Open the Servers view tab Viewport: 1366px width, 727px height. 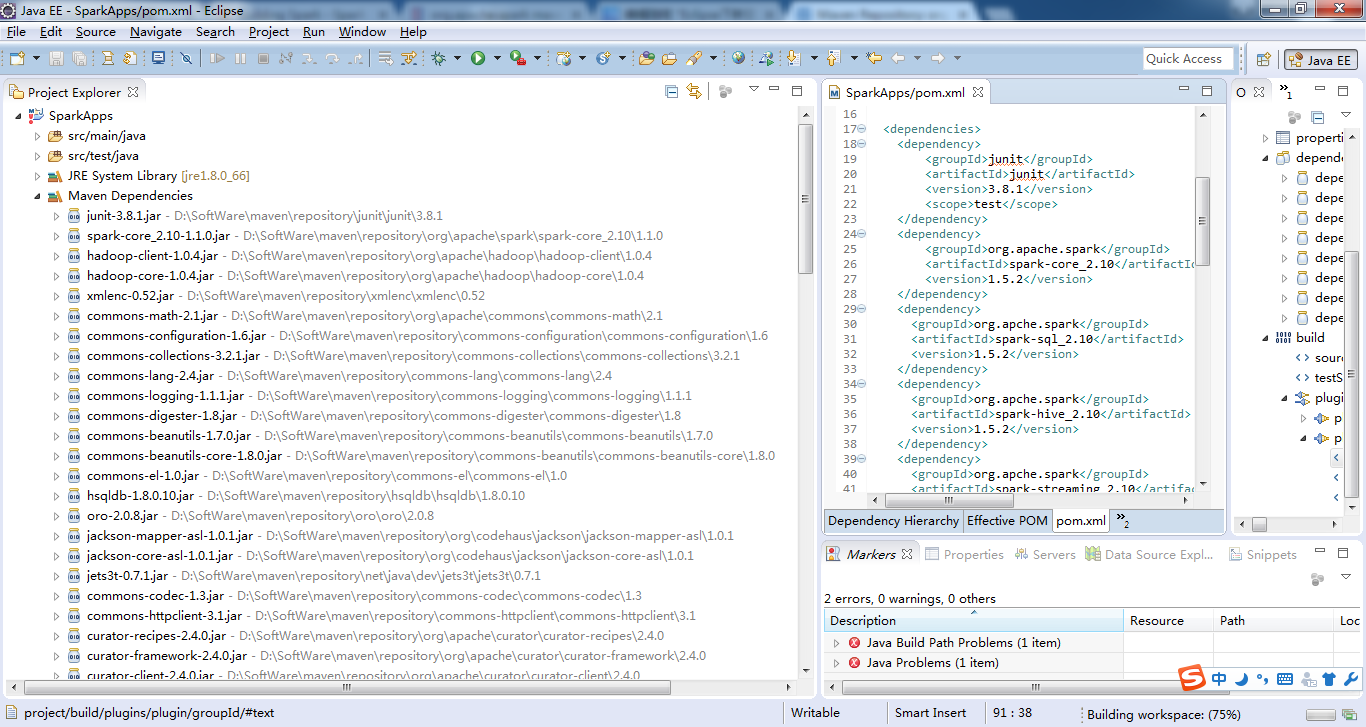click(1045, 554)
